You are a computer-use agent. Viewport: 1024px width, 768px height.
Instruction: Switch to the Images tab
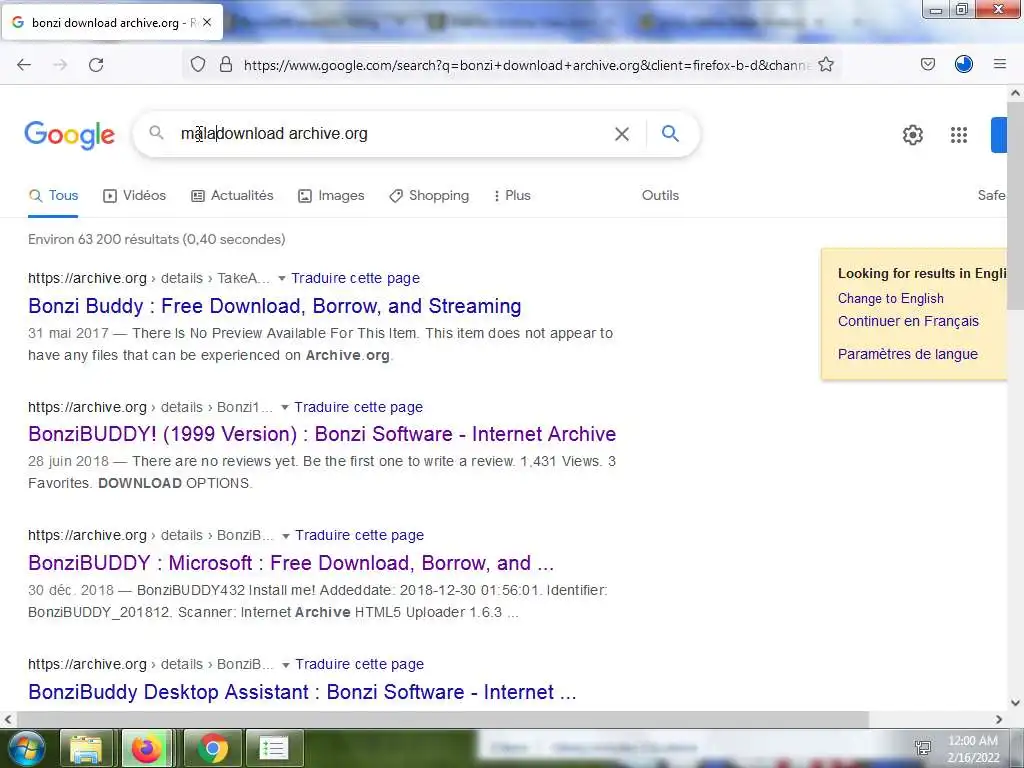(x=331, y=195)
